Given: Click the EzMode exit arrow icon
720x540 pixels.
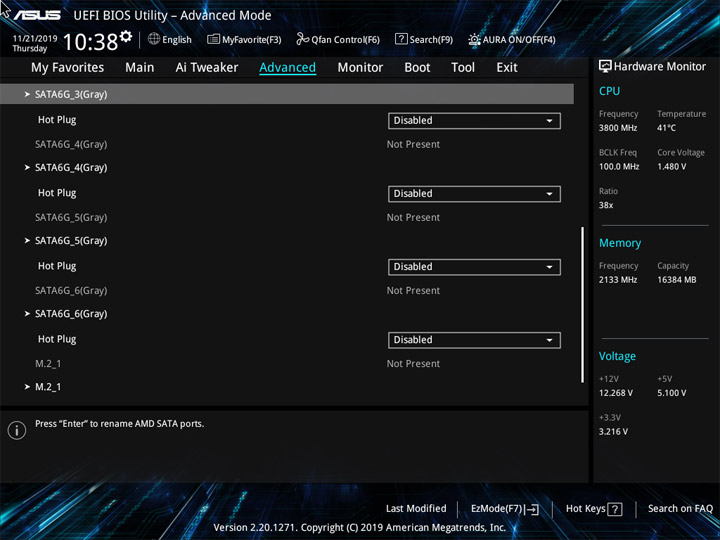Looking at the screenshot, I should point(532,509).
